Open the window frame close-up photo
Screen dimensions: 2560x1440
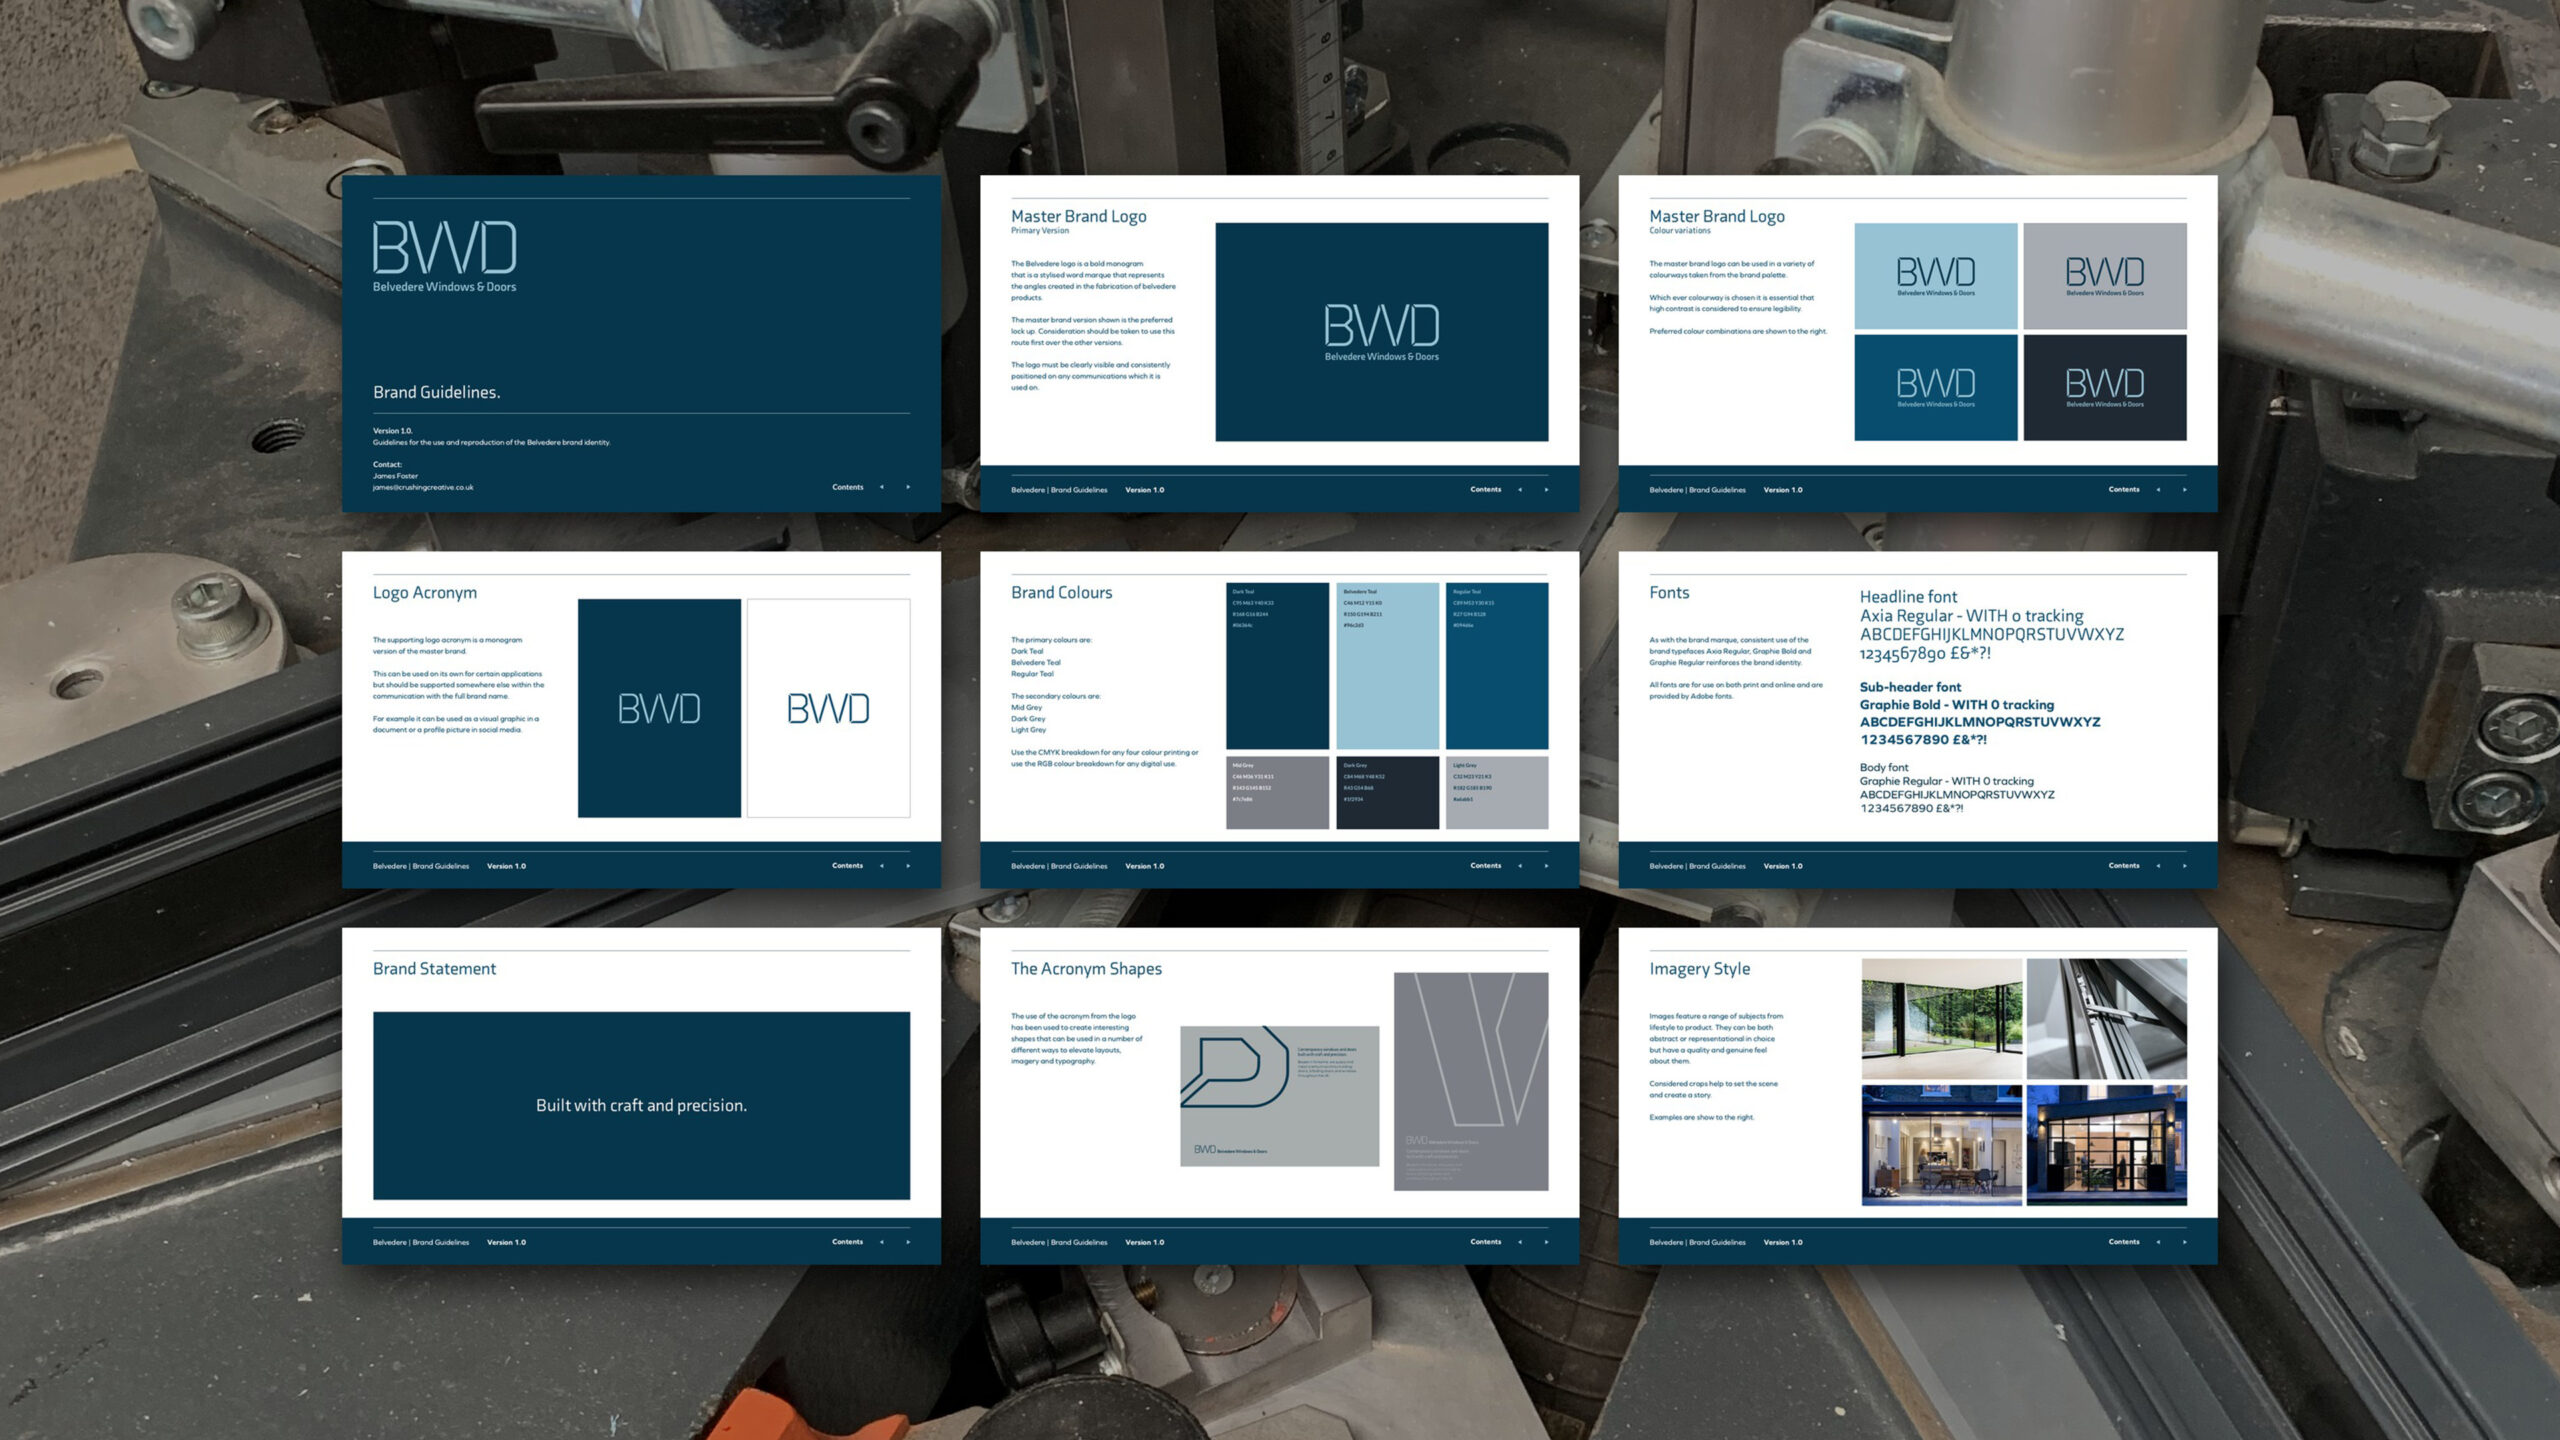tap(2107, 1018)
